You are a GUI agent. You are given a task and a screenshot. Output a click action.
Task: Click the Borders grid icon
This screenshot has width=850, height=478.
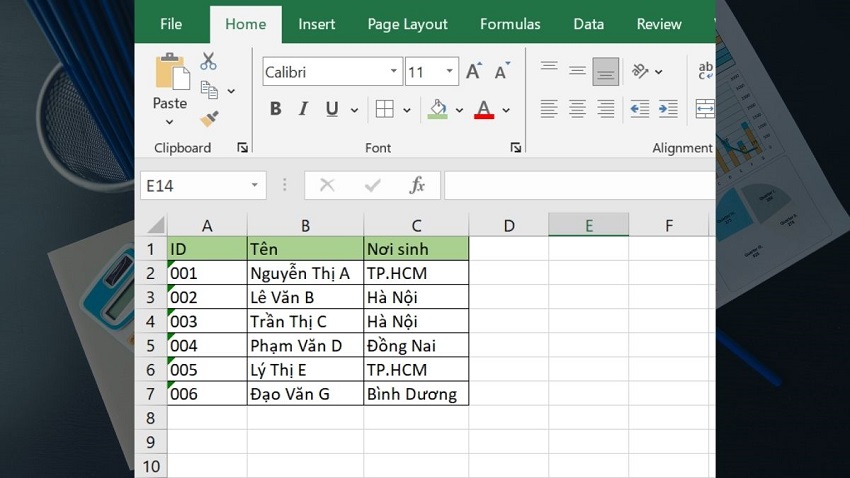[x=384, y=109]
